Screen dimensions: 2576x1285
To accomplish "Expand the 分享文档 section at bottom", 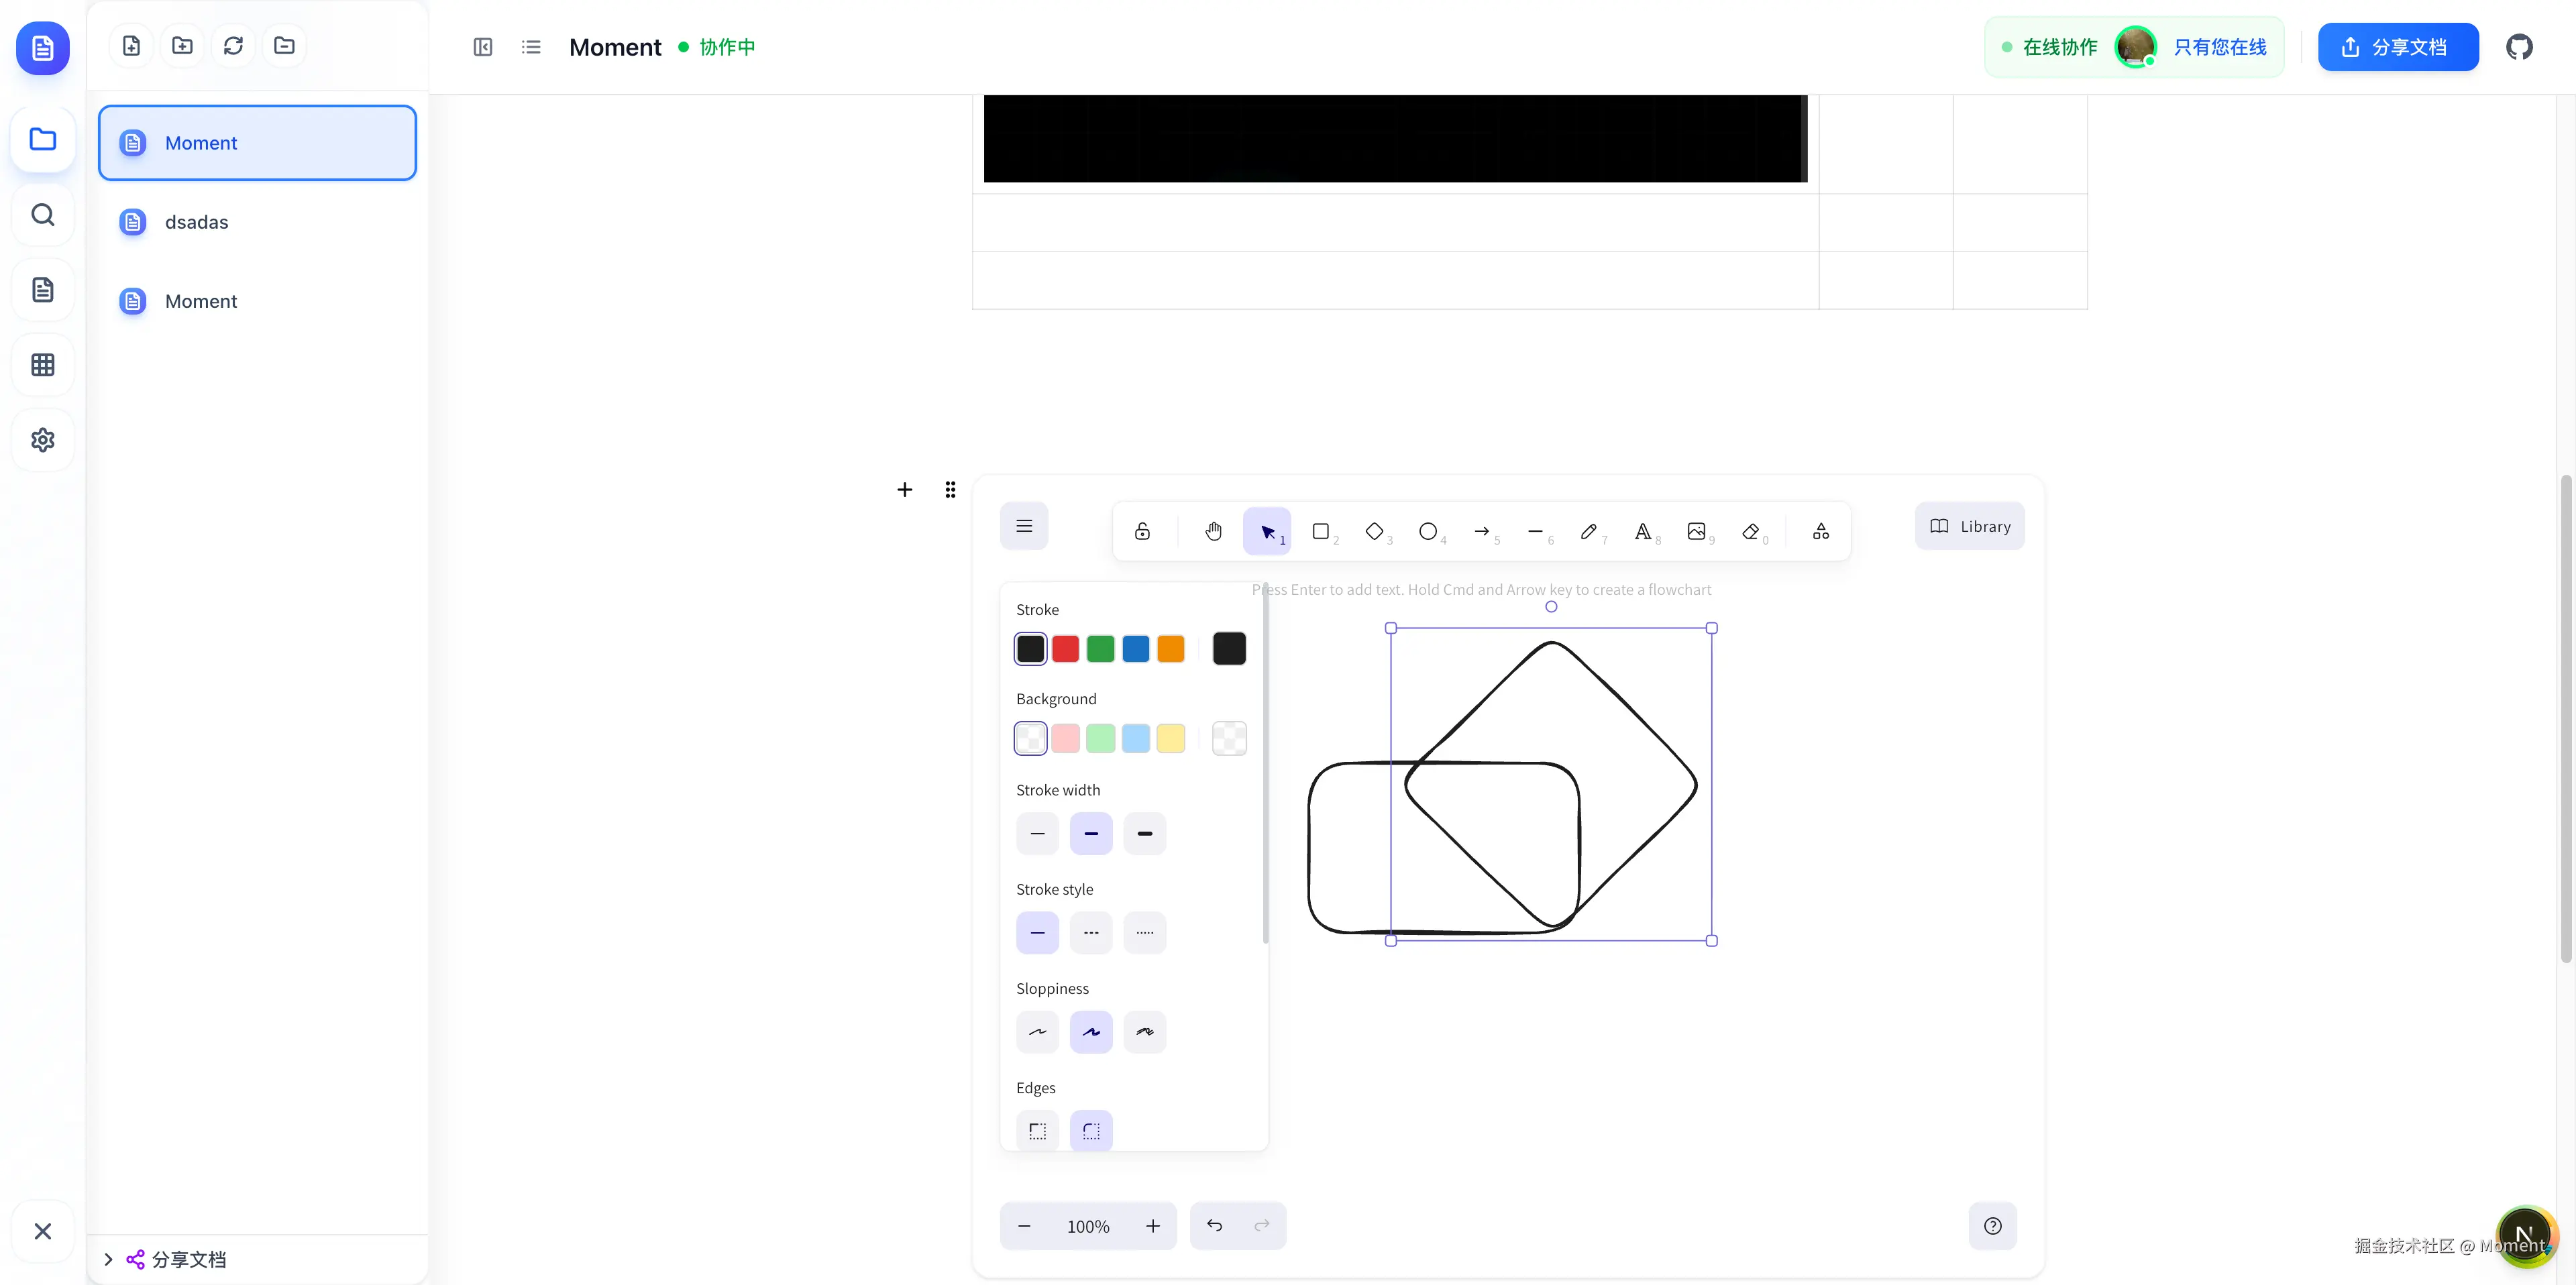I will point(109,1259).
